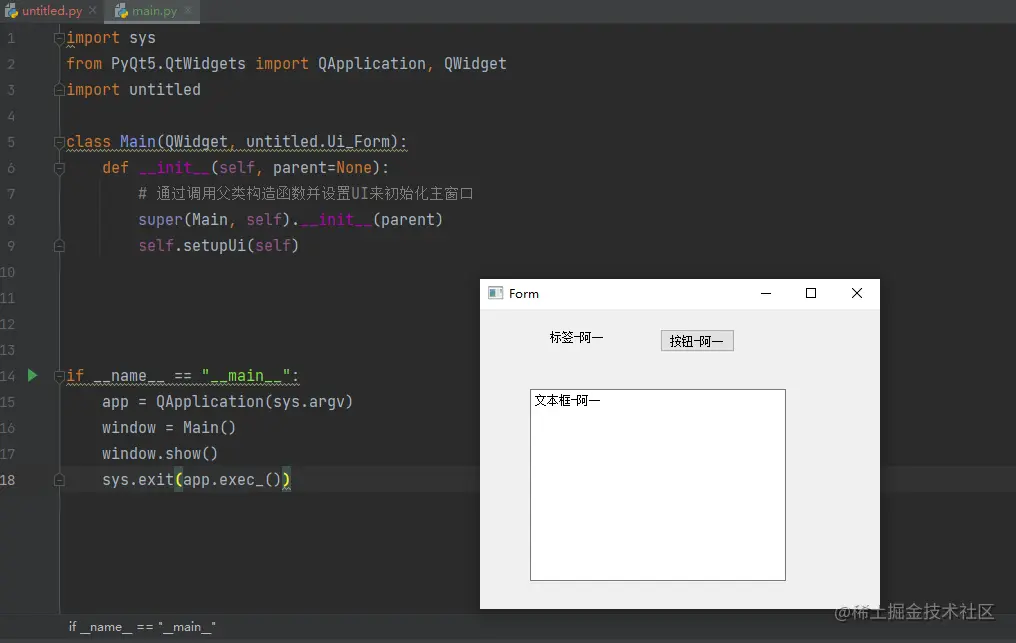Click the fold end marker at line 3
The width and height of the screenshot is (1016, 643).
click(x=59, y=90)
